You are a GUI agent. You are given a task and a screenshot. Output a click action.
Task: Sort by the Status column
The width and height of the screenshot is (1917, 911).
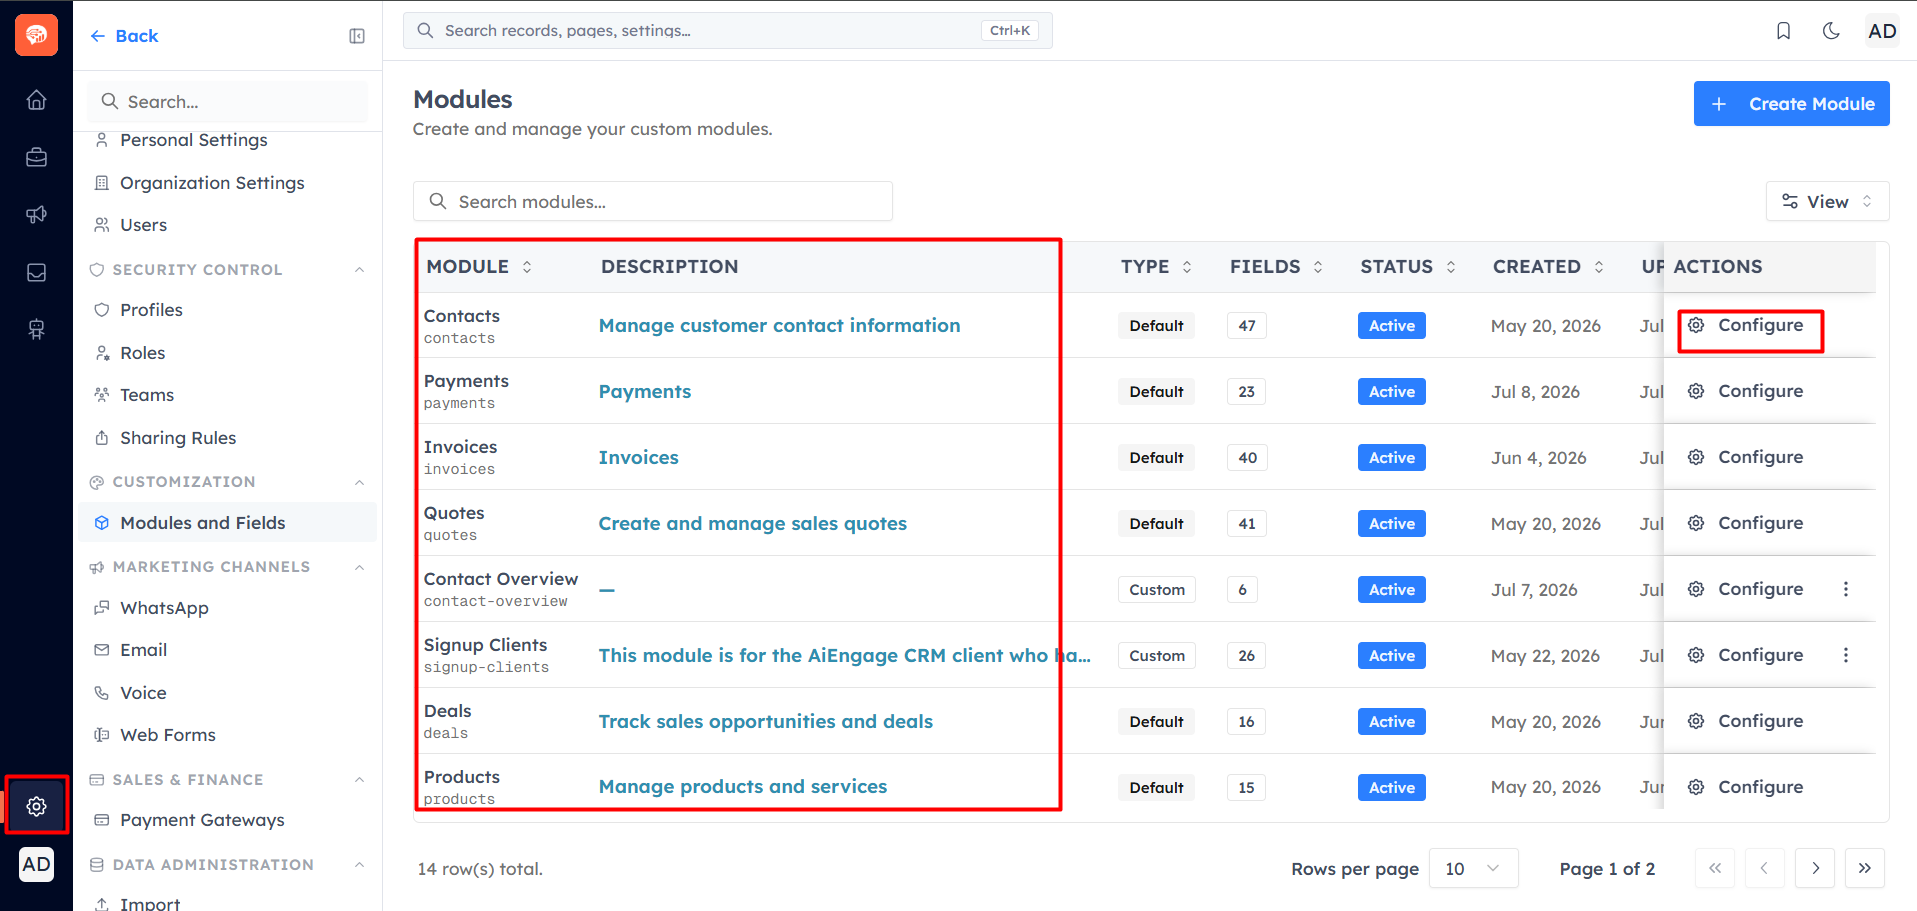(1408, 267)
